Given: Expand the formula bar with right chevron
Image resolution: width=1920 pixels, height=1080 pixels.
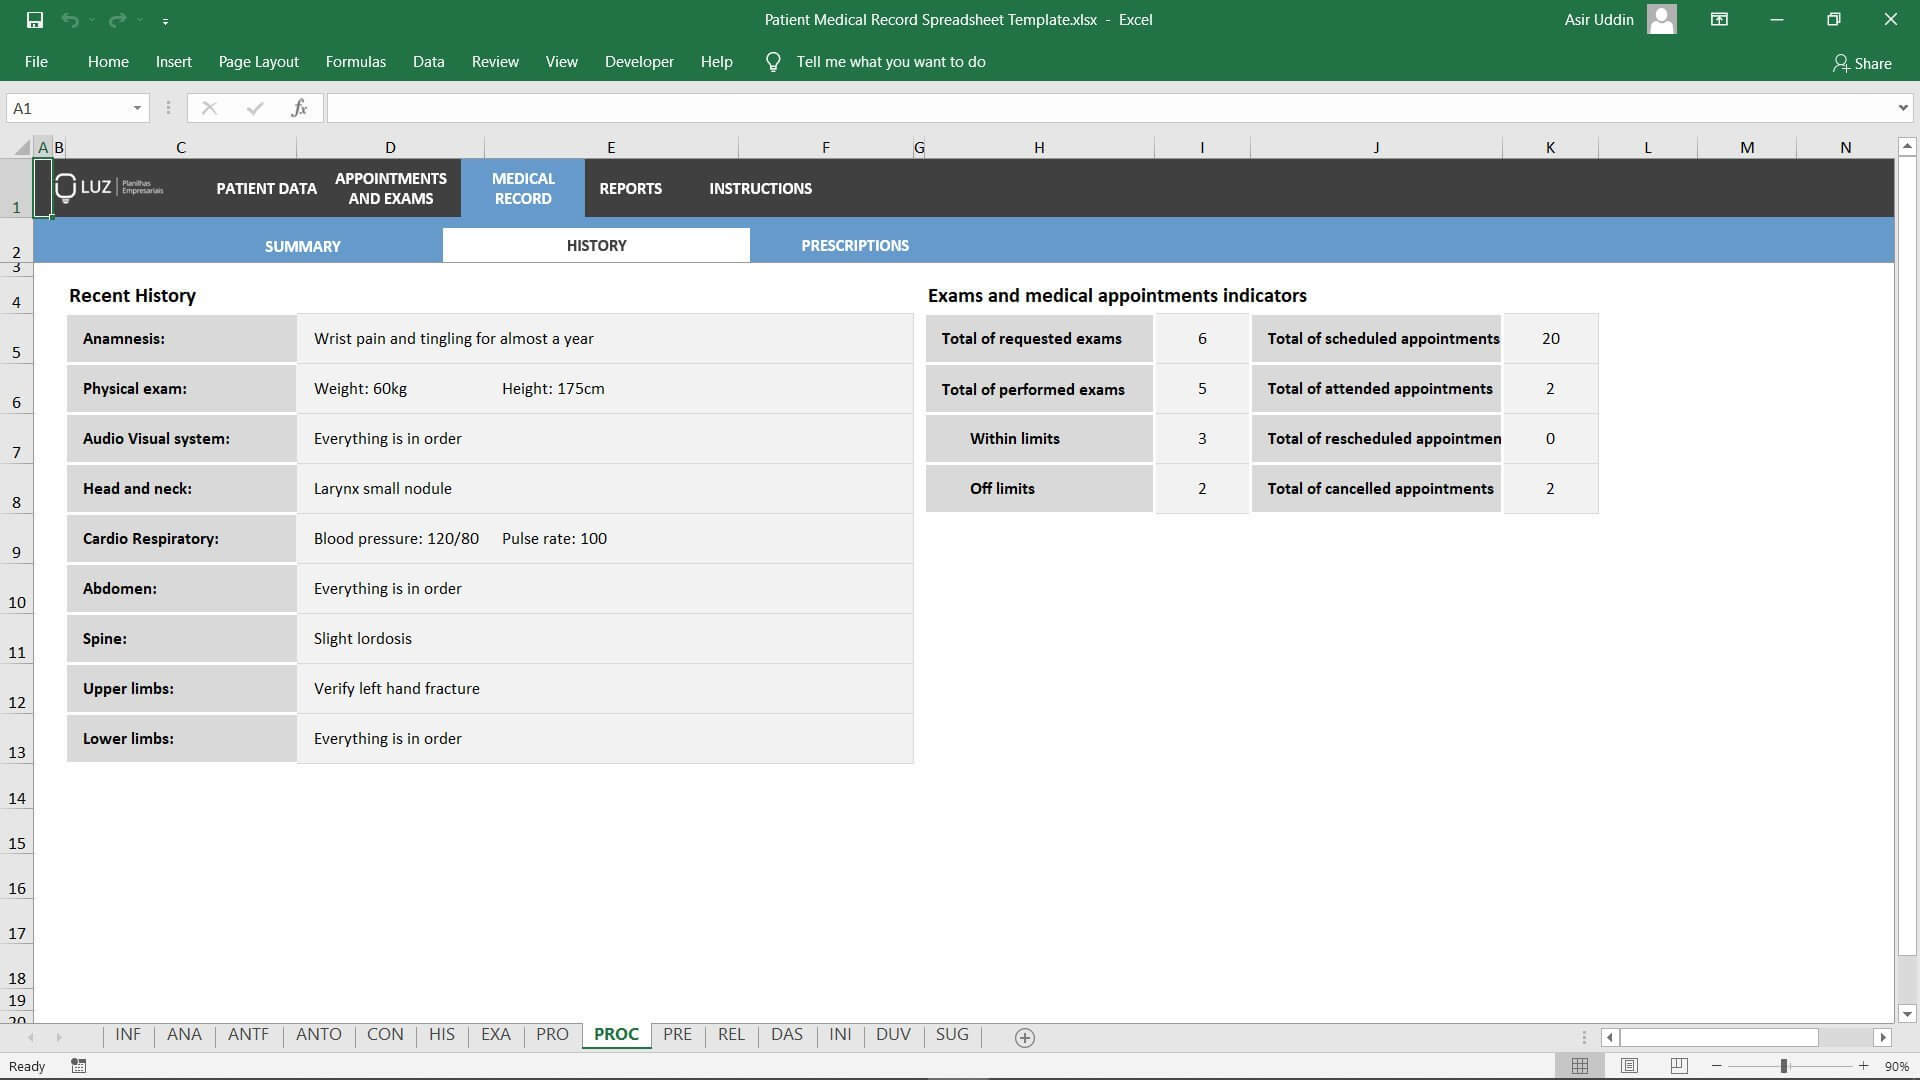Looking at the screenshot, I should [1902, 108].
